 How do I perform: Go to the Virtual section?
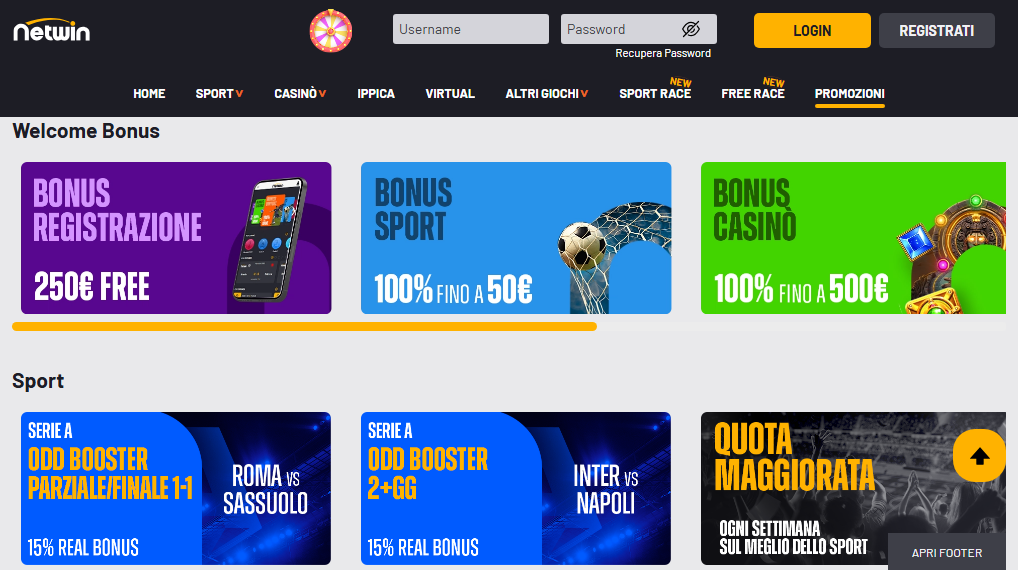tap(450, 93)
